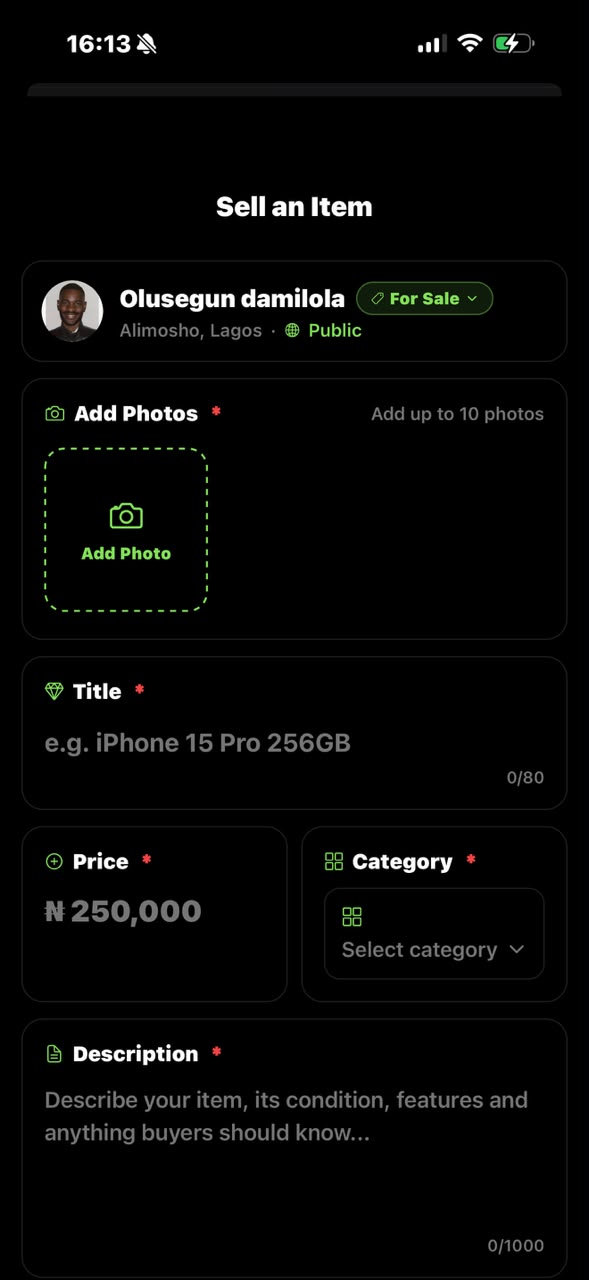Click the document icon beside Description
The width and height of the screenshot is (589, 1280).
tap(54, 1054)
